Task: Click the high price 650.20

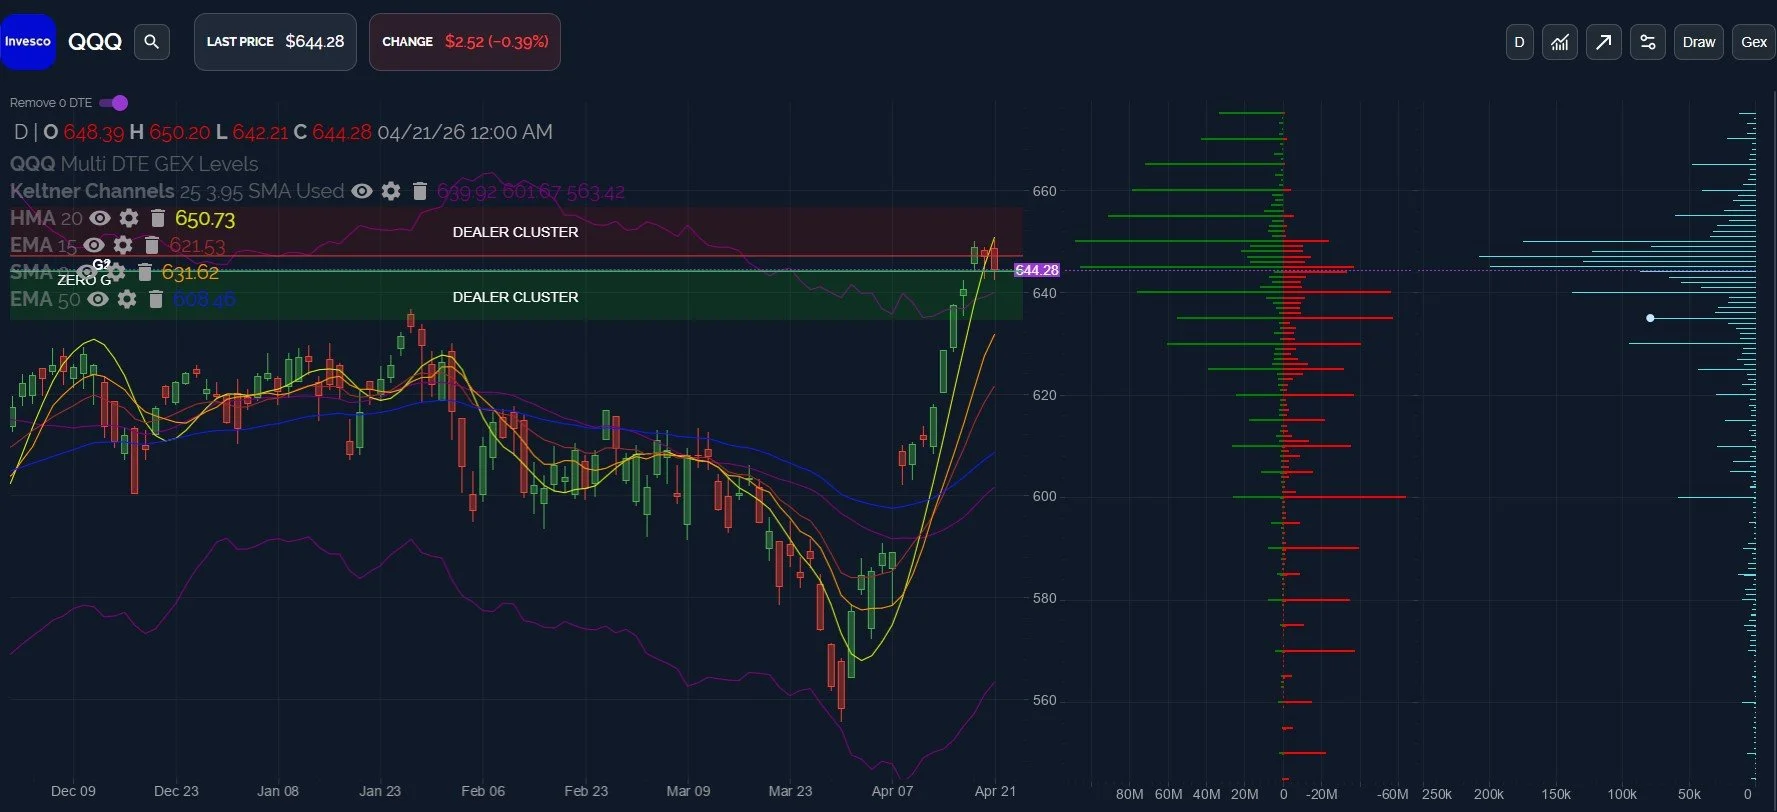Action: click(180, 132)
